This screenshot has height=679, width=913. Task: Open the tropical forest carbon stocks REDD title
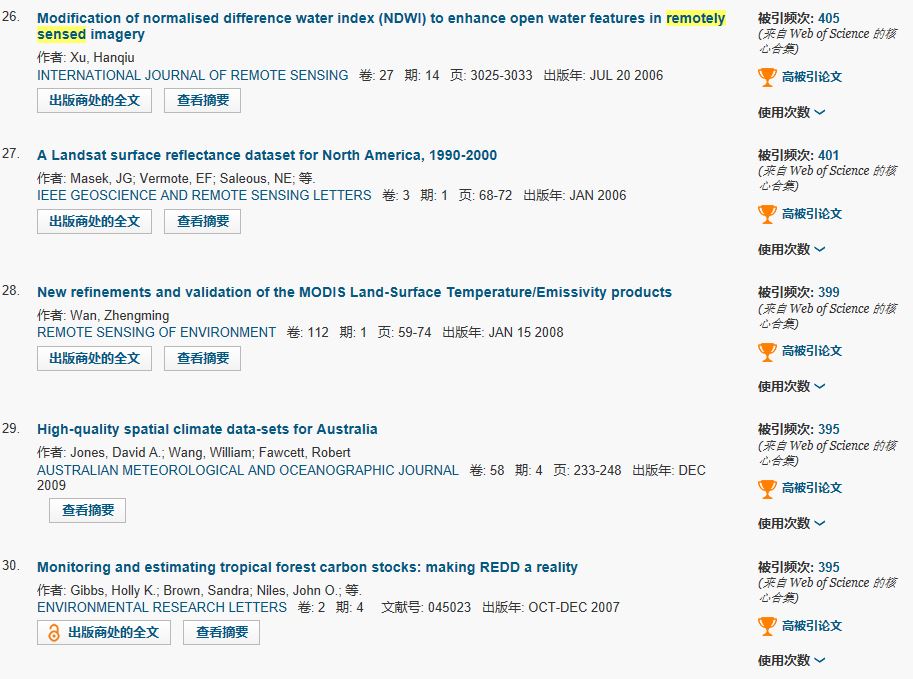click(x=307, y=567)
